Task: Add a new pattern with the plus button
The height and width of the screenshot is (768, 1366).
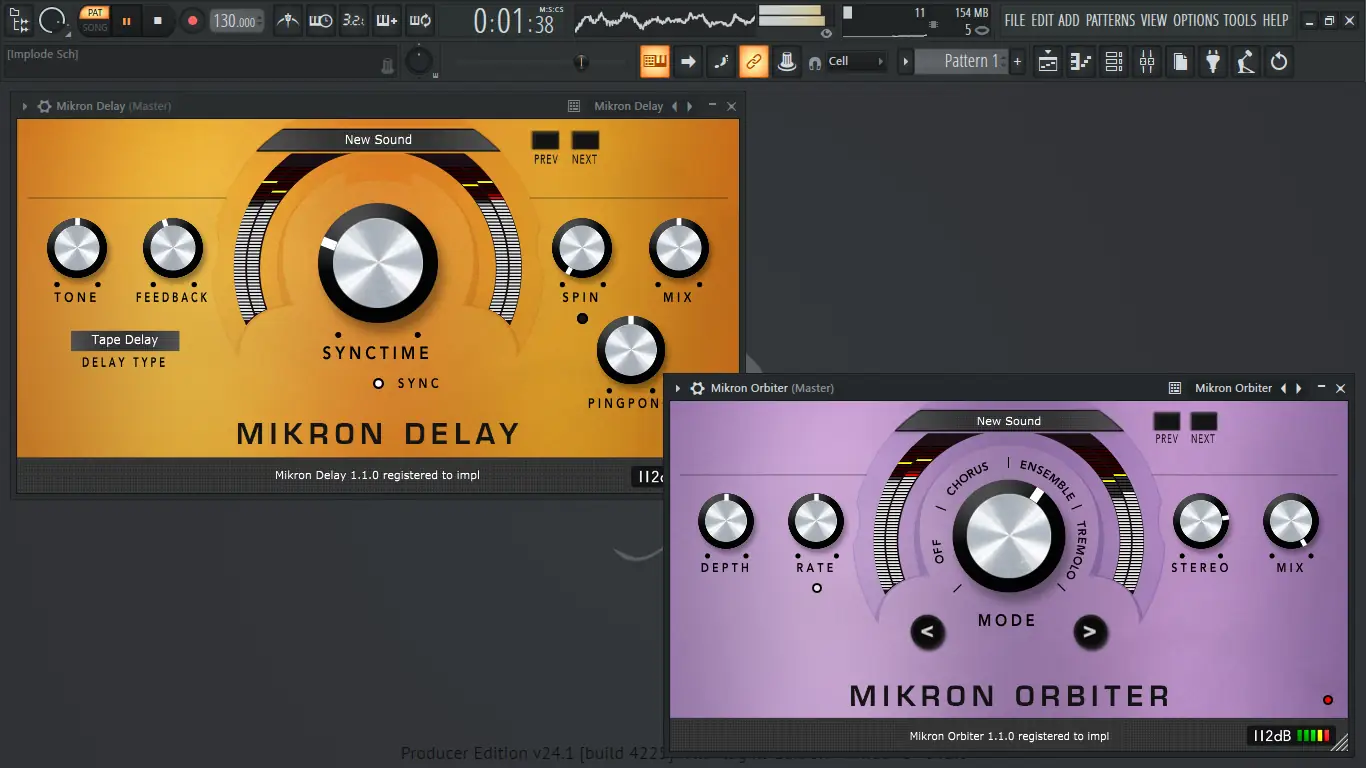Action: pyautogui.click(x=1018, y=61)
